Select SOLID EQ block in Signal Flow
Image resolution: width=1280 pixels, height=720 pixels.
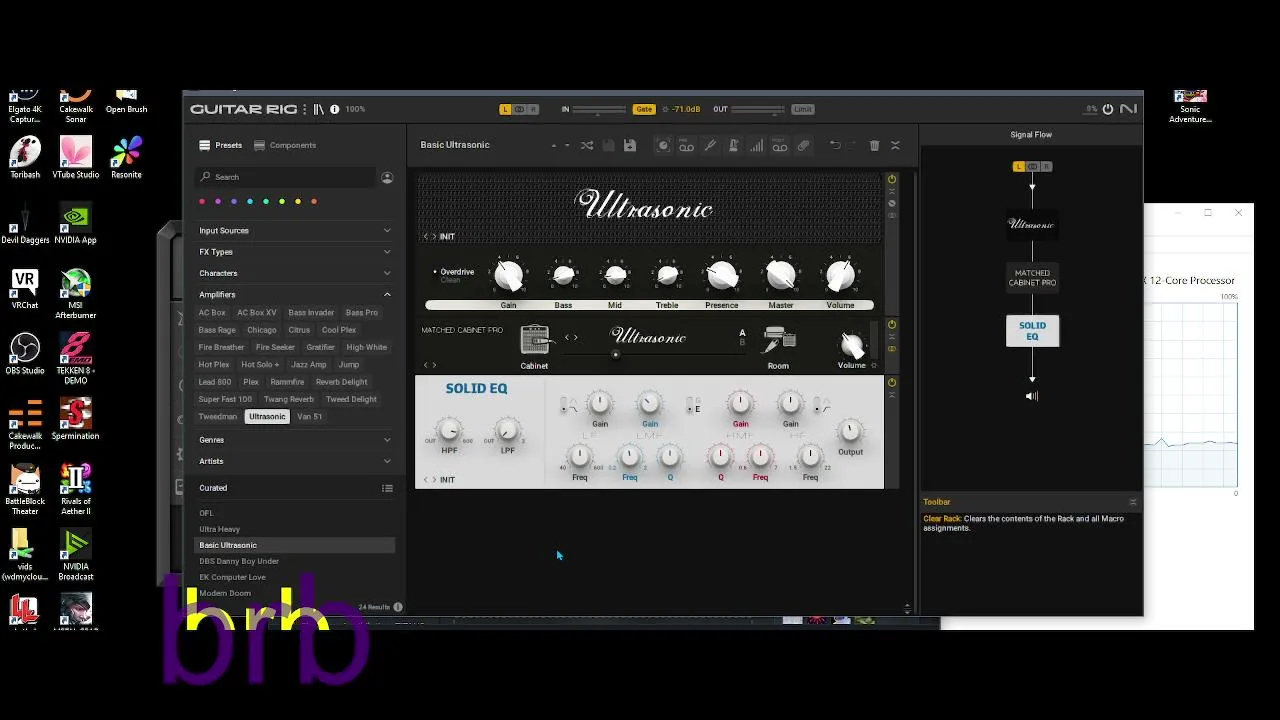click(x=1032, y=331)
